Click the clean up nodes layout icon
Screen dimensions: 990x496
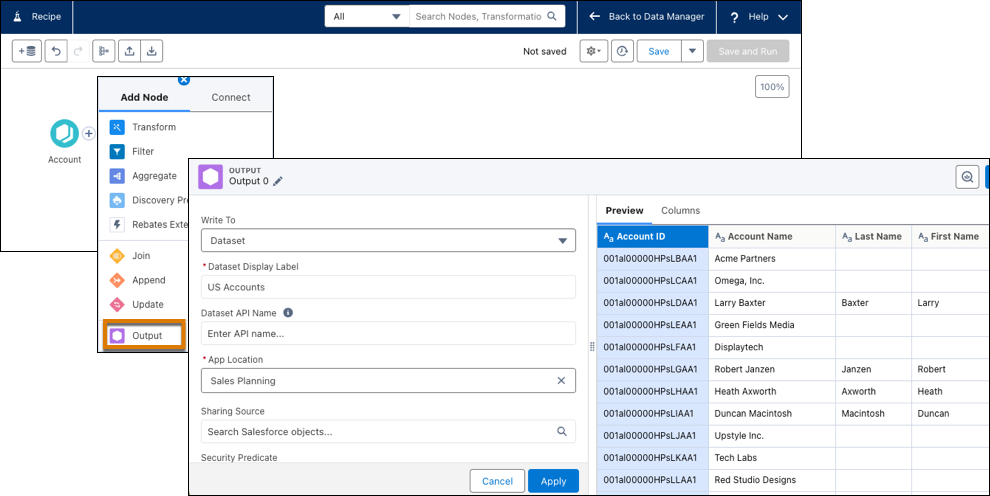104,51
